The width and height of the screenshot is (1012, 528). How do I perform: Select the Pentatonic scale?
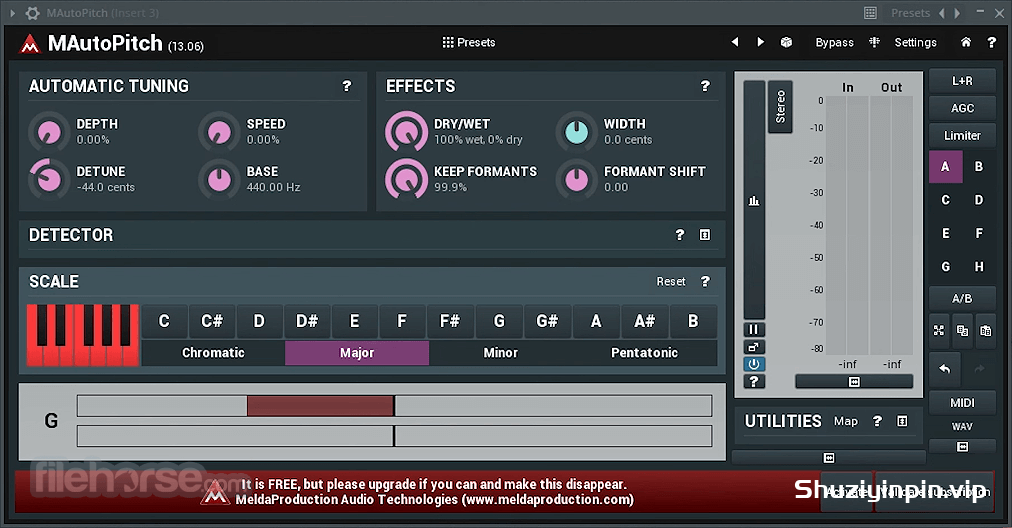644,353
